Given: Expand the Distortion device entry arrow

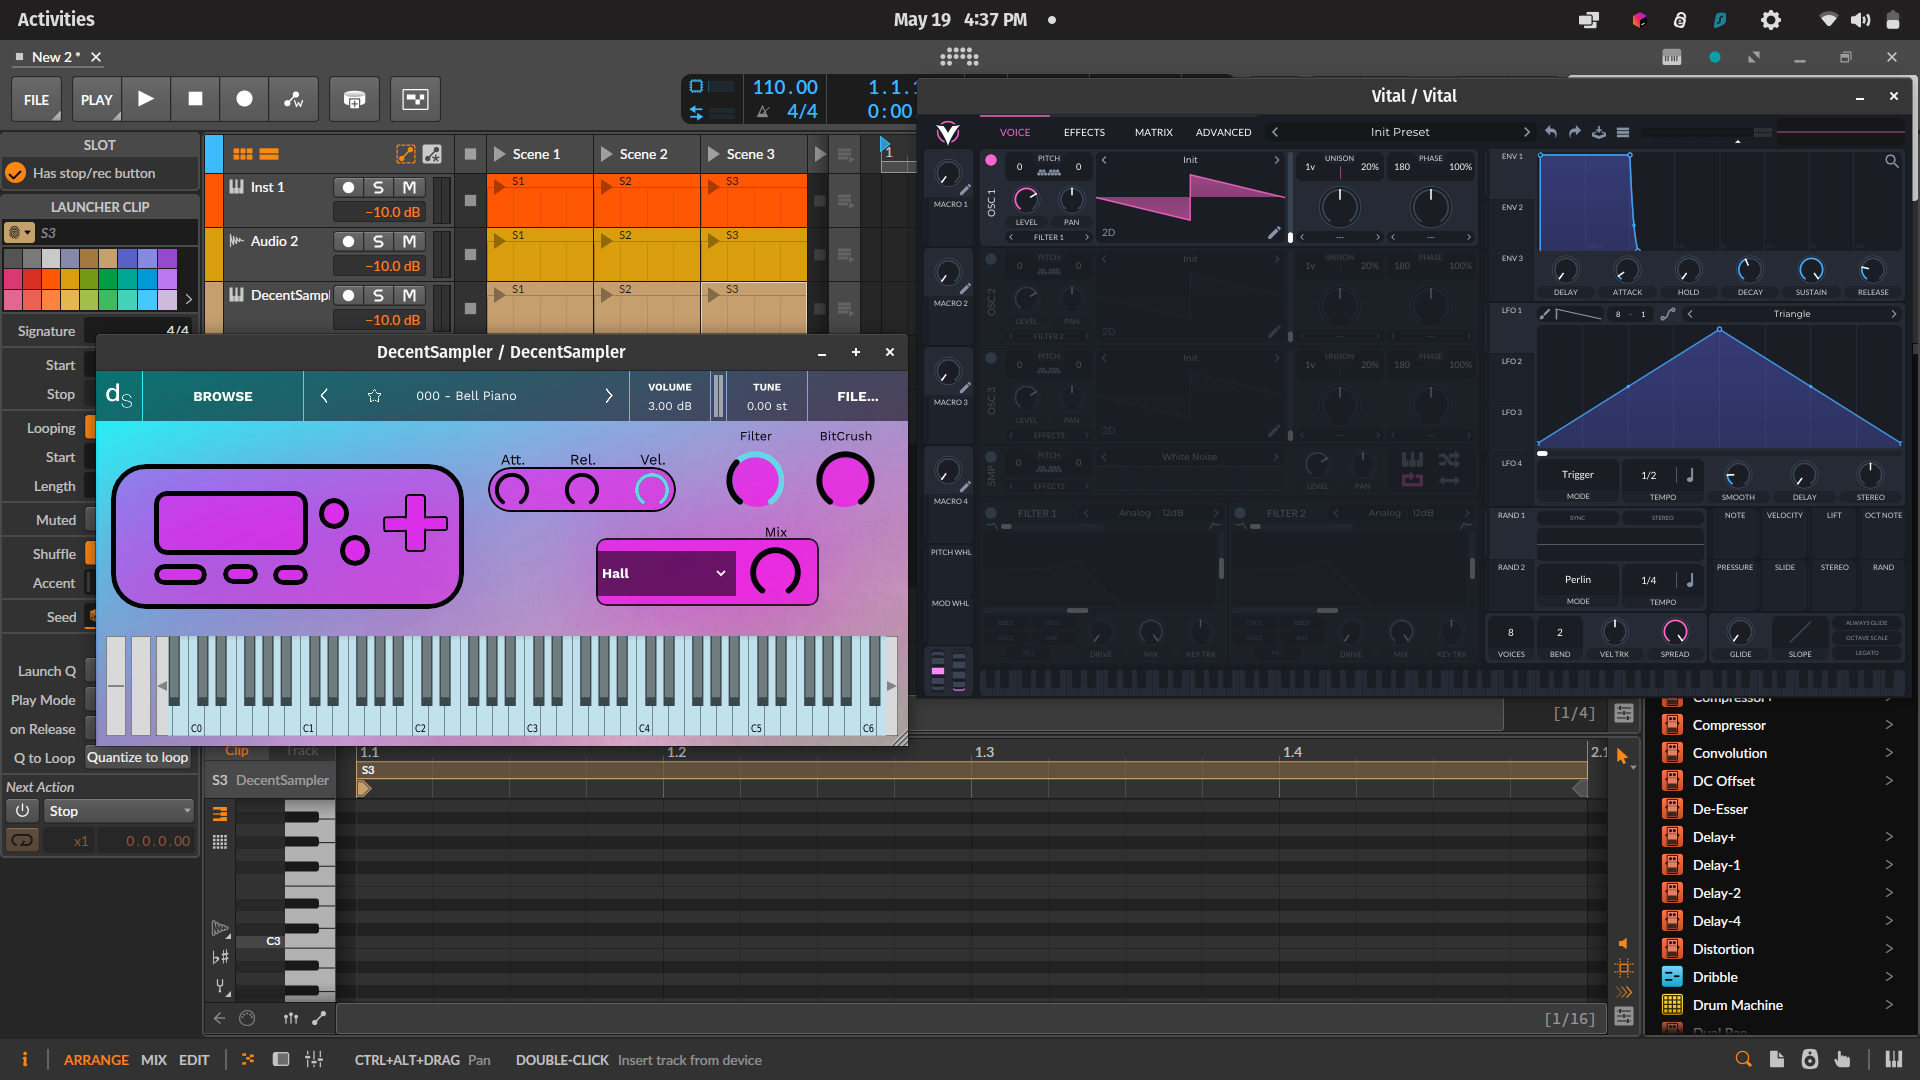Looking at the screenshot, I should click(x=1889, y=949).
